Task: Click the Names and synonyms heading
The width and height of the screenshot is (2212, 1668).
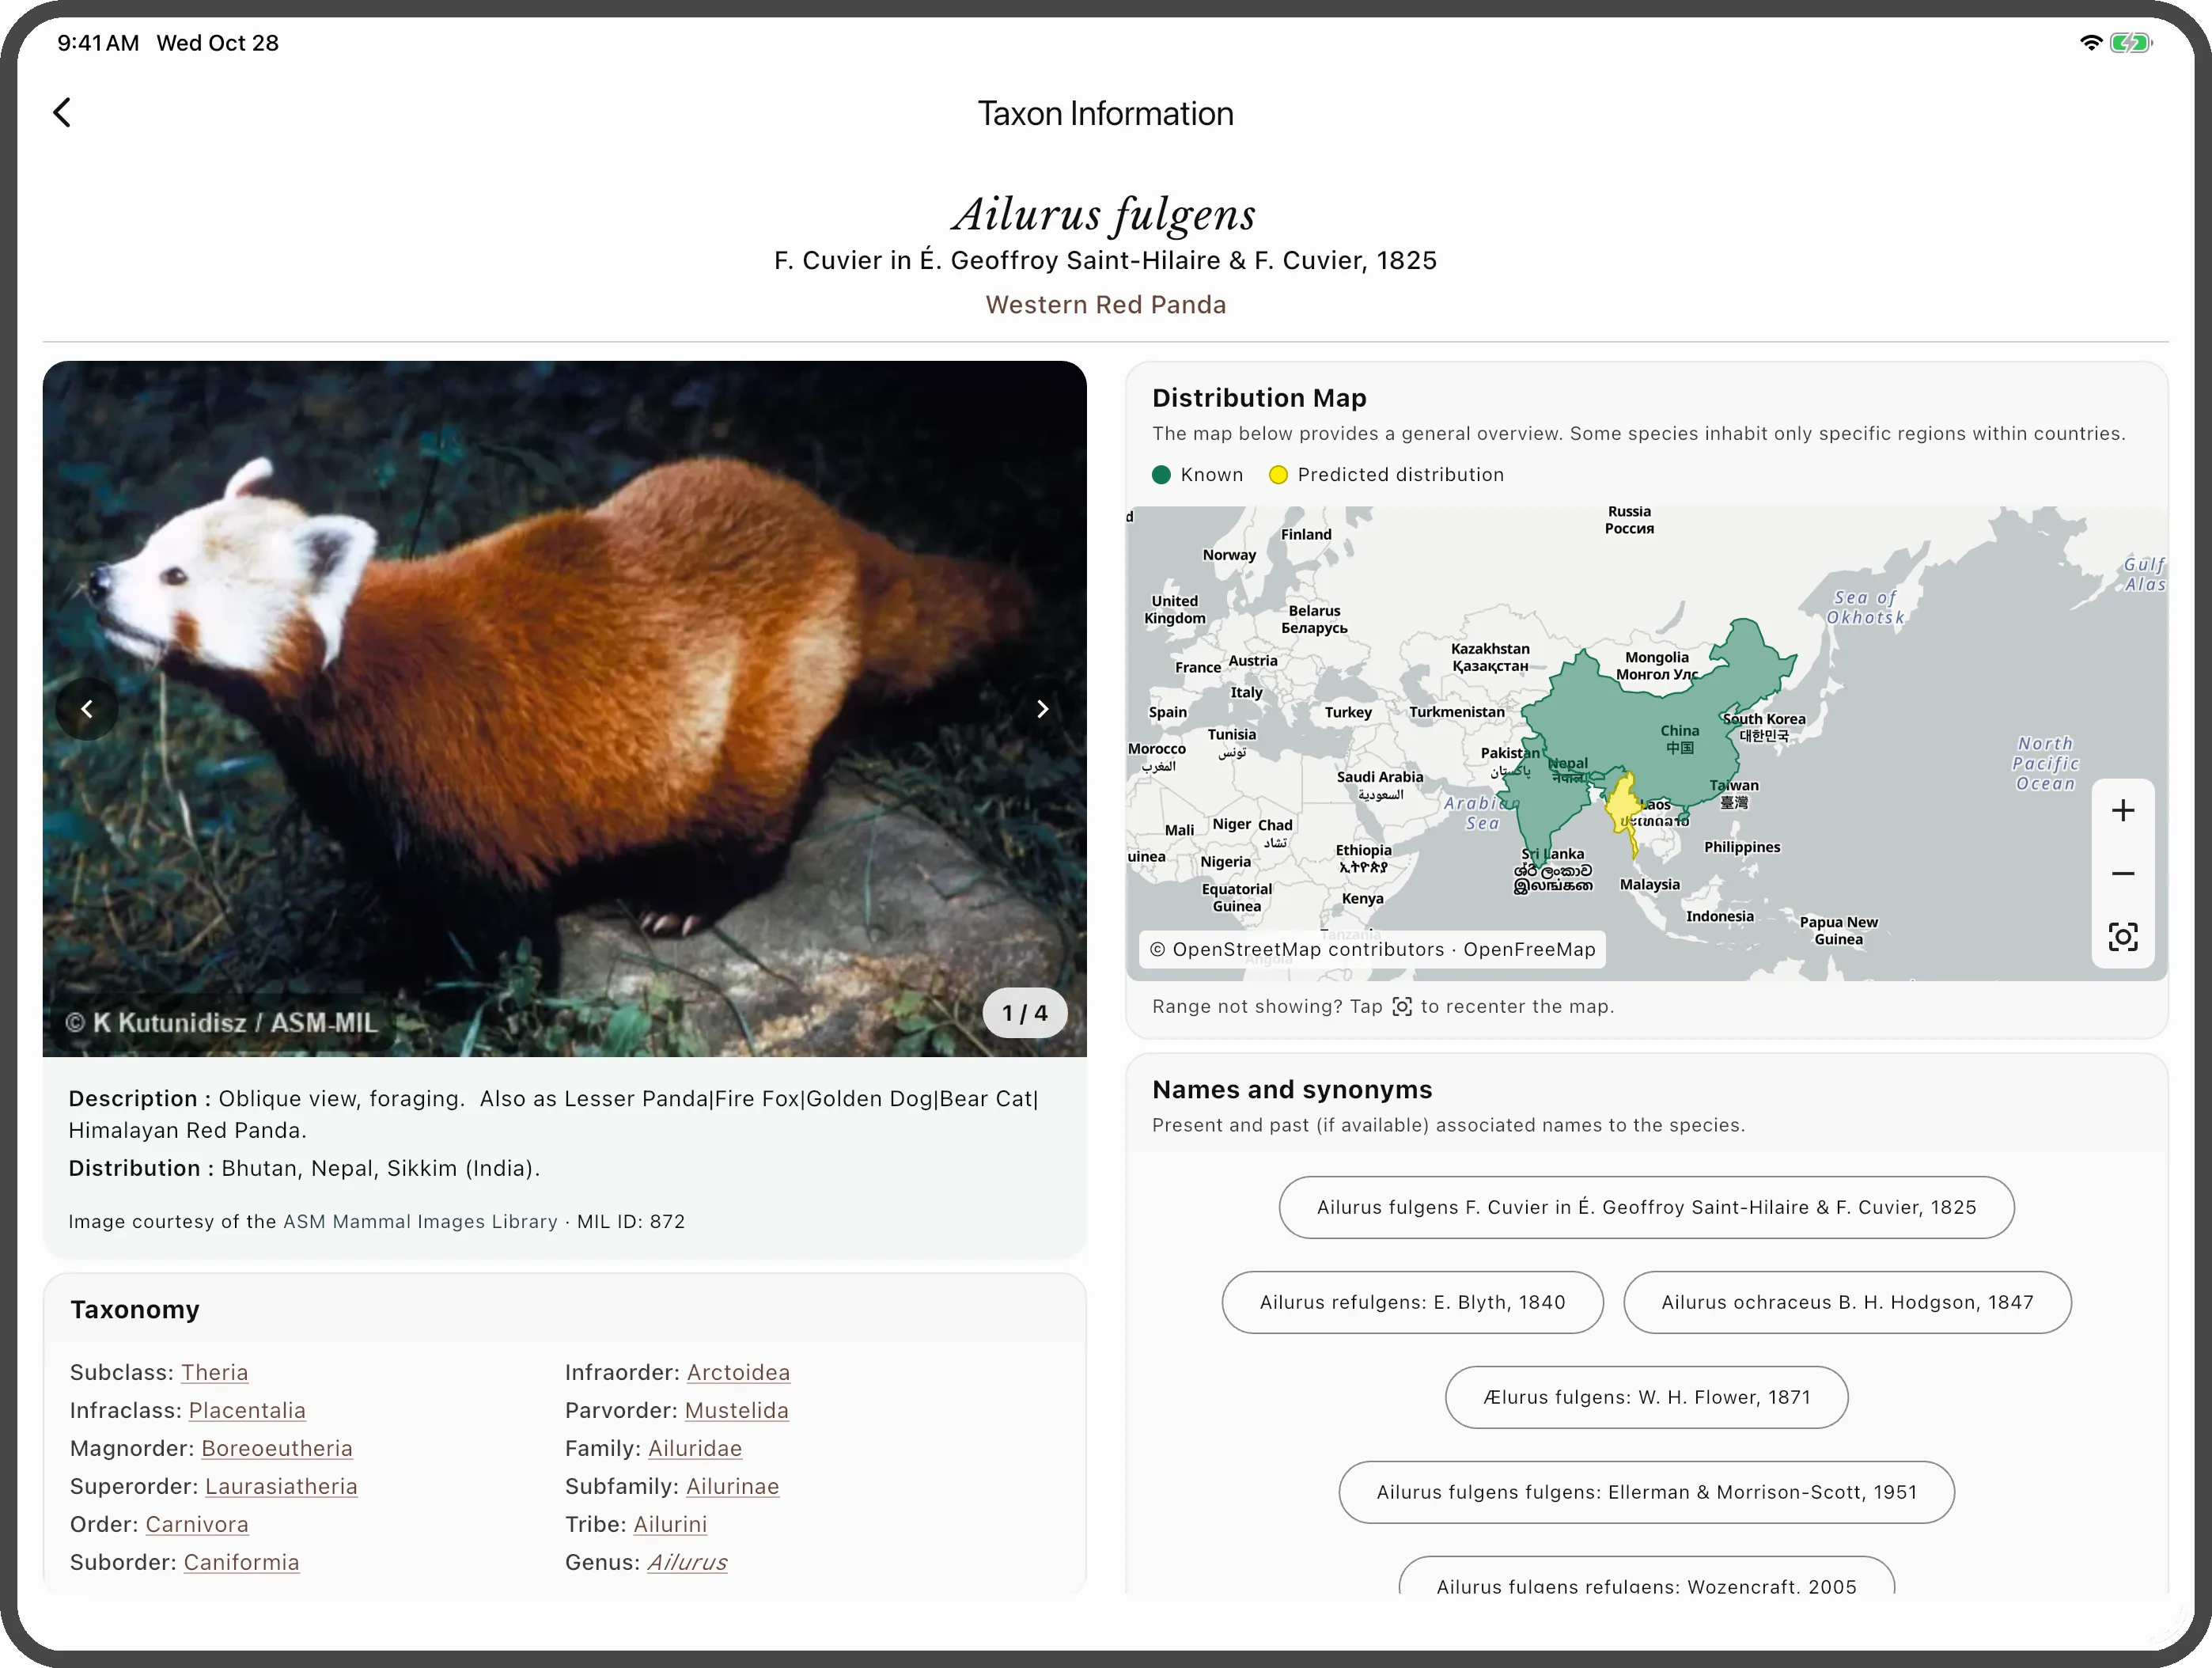Action: tap(1292, 1089)
